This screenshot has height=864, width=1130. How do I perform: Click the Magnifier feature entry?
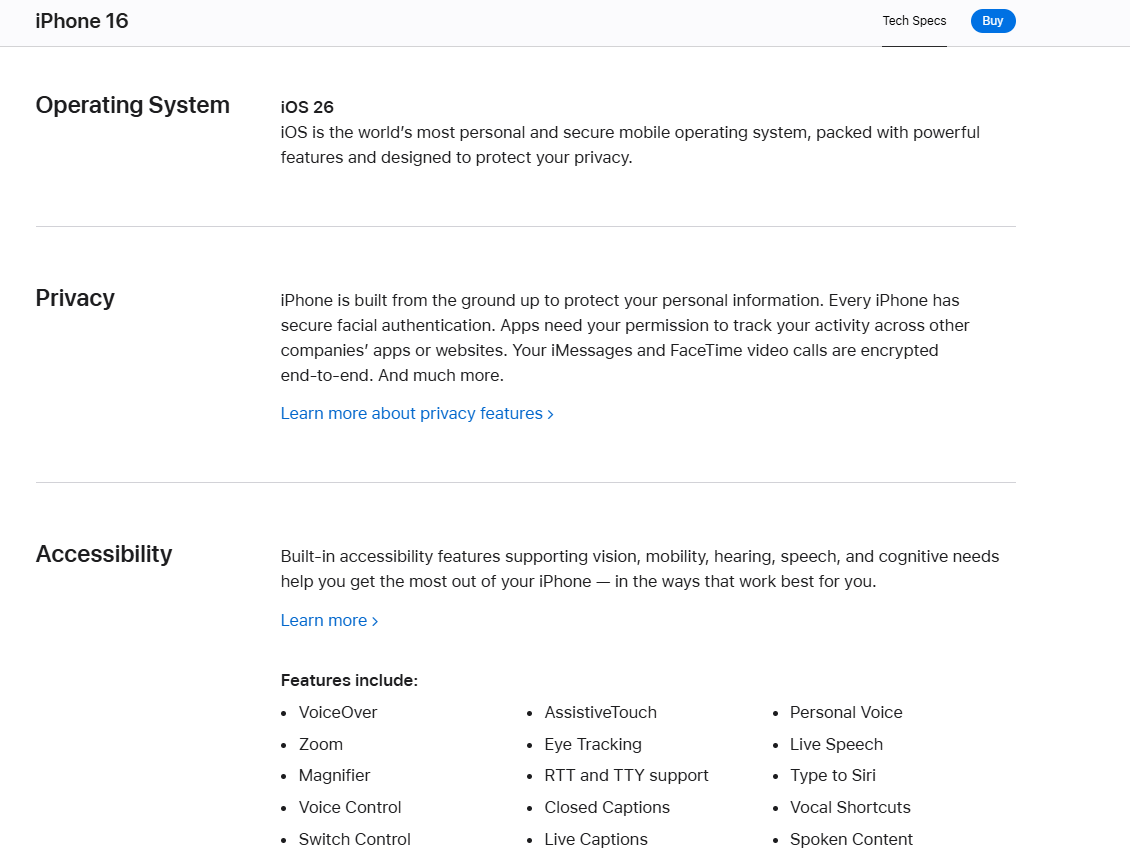(334, 776)
